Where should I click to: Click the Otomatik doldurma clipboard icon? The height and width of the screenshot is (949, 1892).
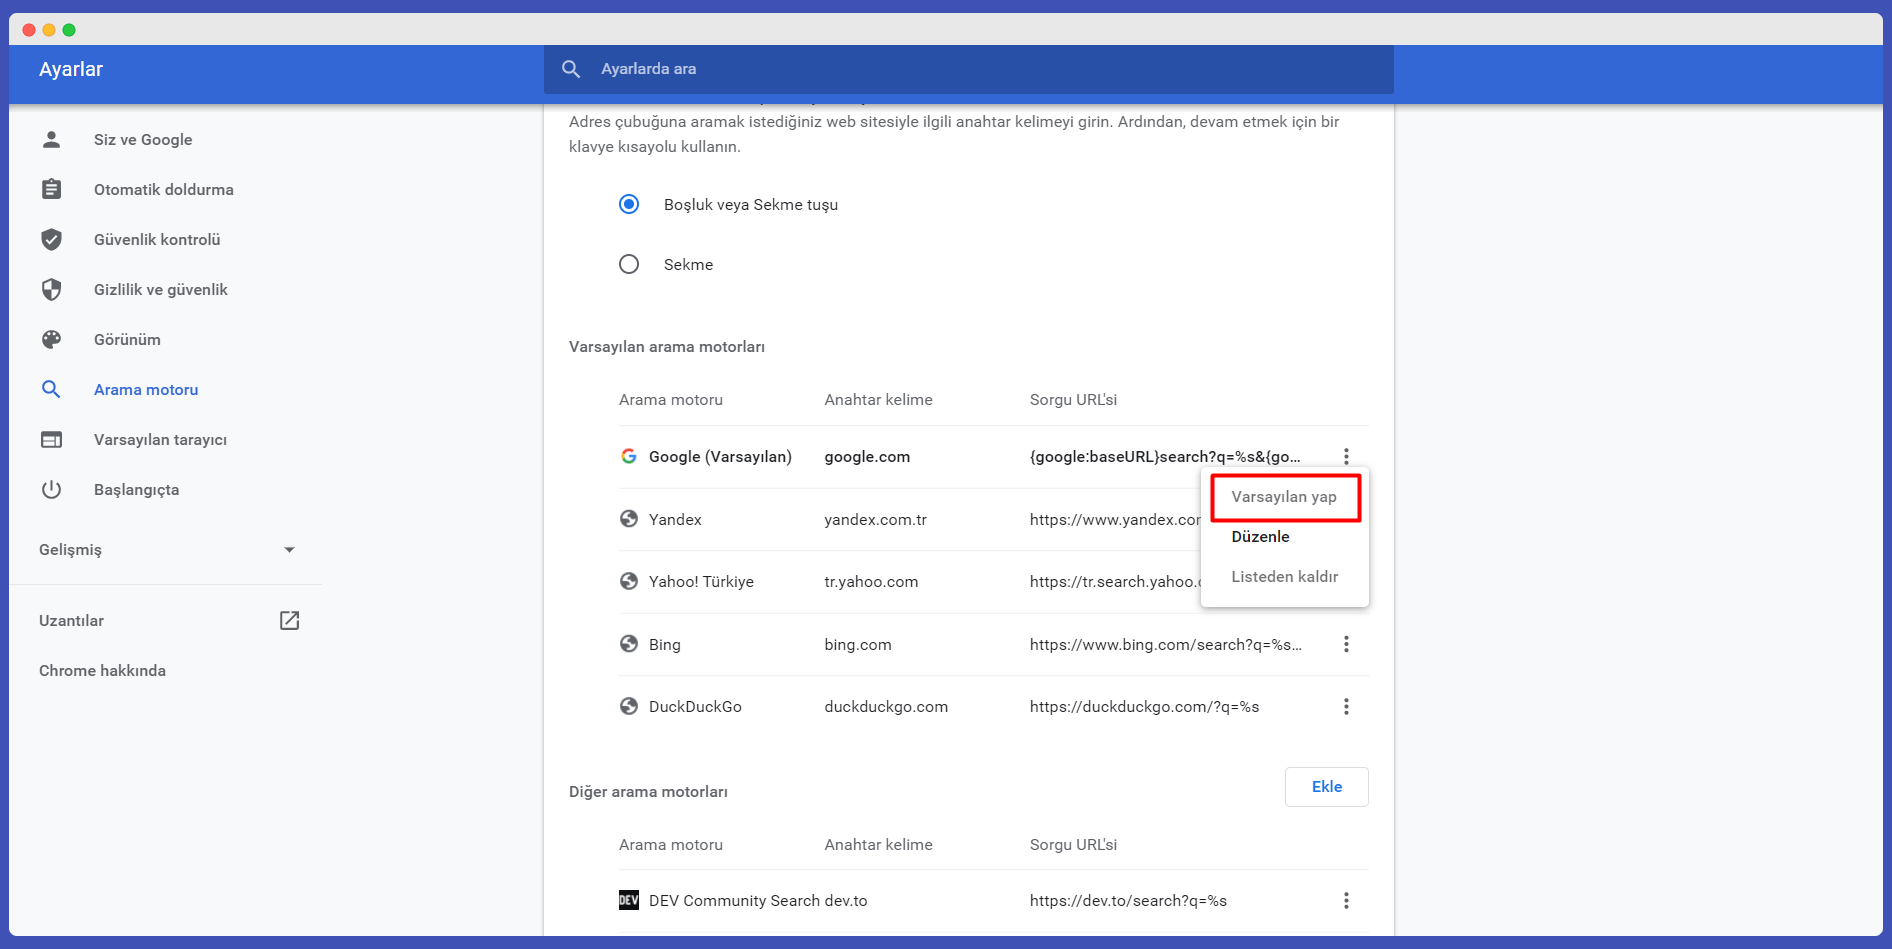coord(51,189)
